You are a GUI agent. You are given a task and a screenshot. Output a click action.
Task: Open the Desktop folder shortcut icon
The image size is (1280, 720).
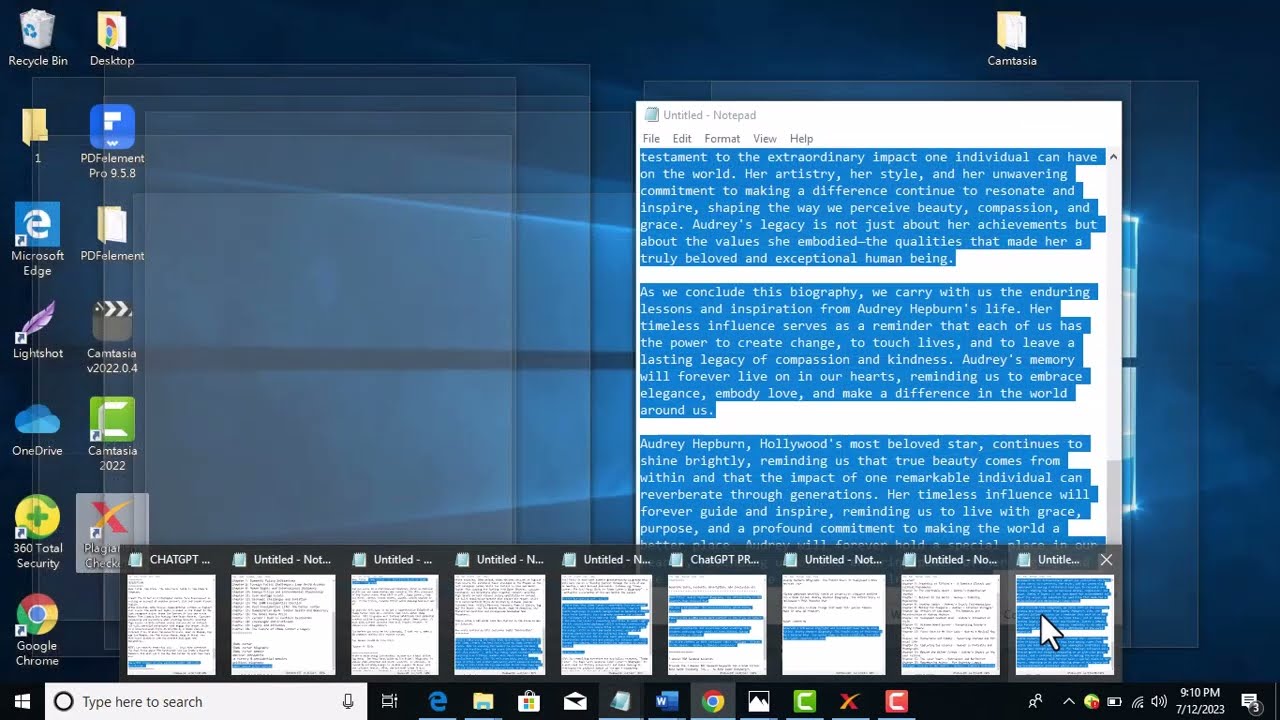[112, 38]
